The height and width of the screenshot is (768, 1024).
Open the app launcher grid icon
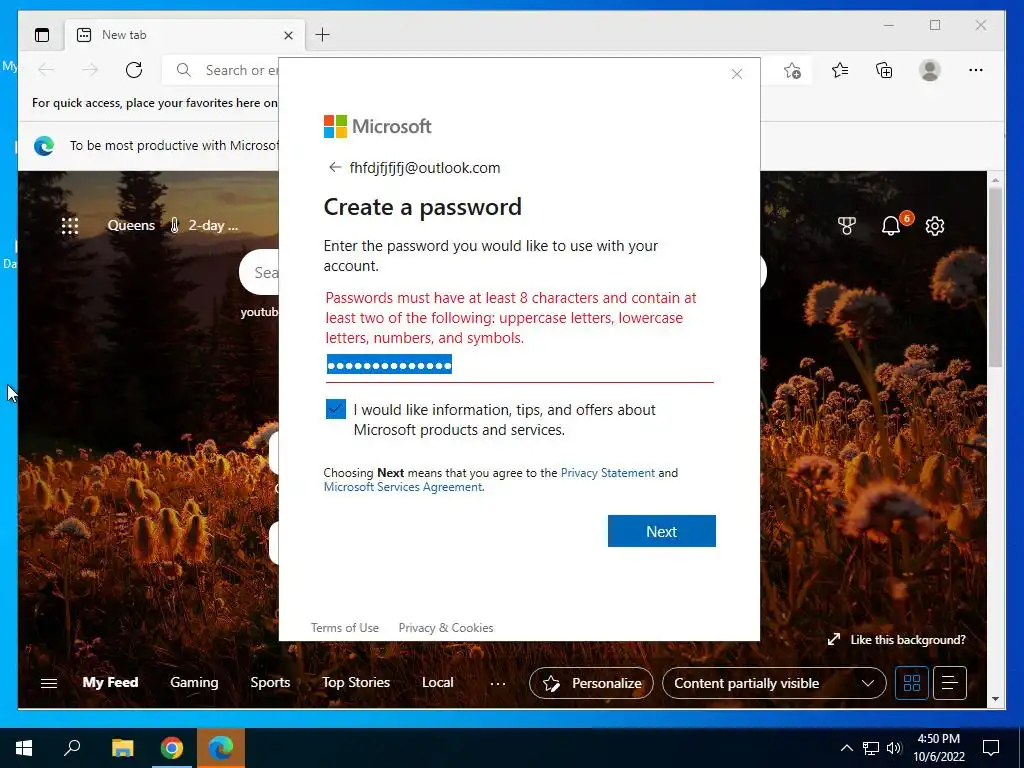[x=70, y=226]
